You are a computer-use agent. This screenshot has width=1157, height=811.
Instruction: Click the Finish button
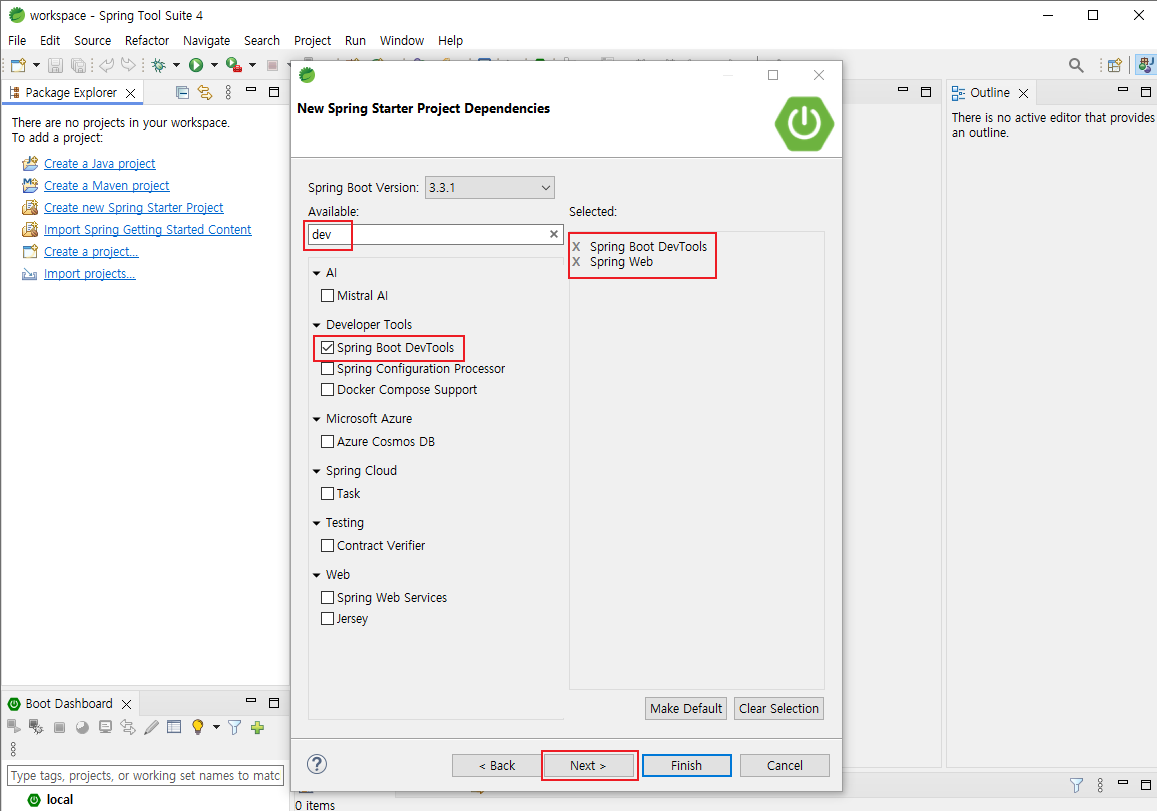686,765
